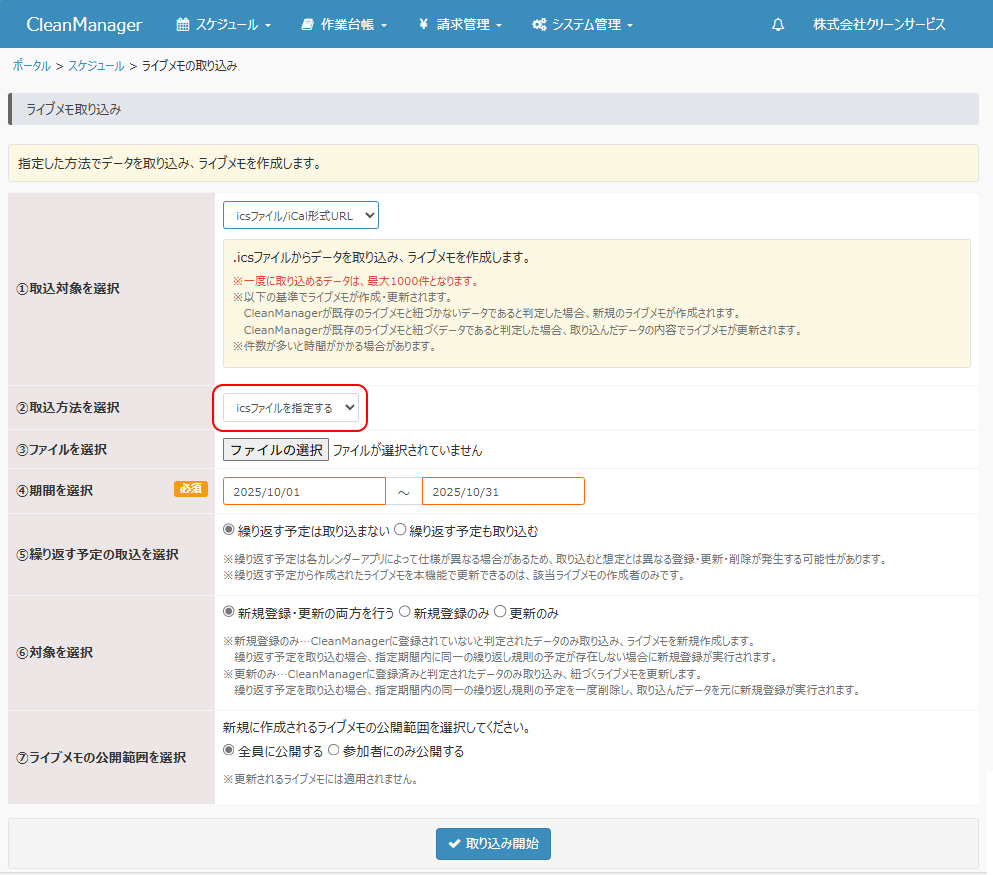Viewport: 993px width, 875px height.
Task: Go to スケジュール breadcrumb link
Action: click(96, 65)
